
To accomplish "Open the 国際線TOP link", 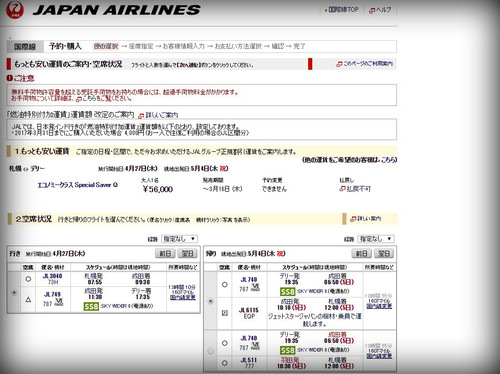I will pos(342,10).
